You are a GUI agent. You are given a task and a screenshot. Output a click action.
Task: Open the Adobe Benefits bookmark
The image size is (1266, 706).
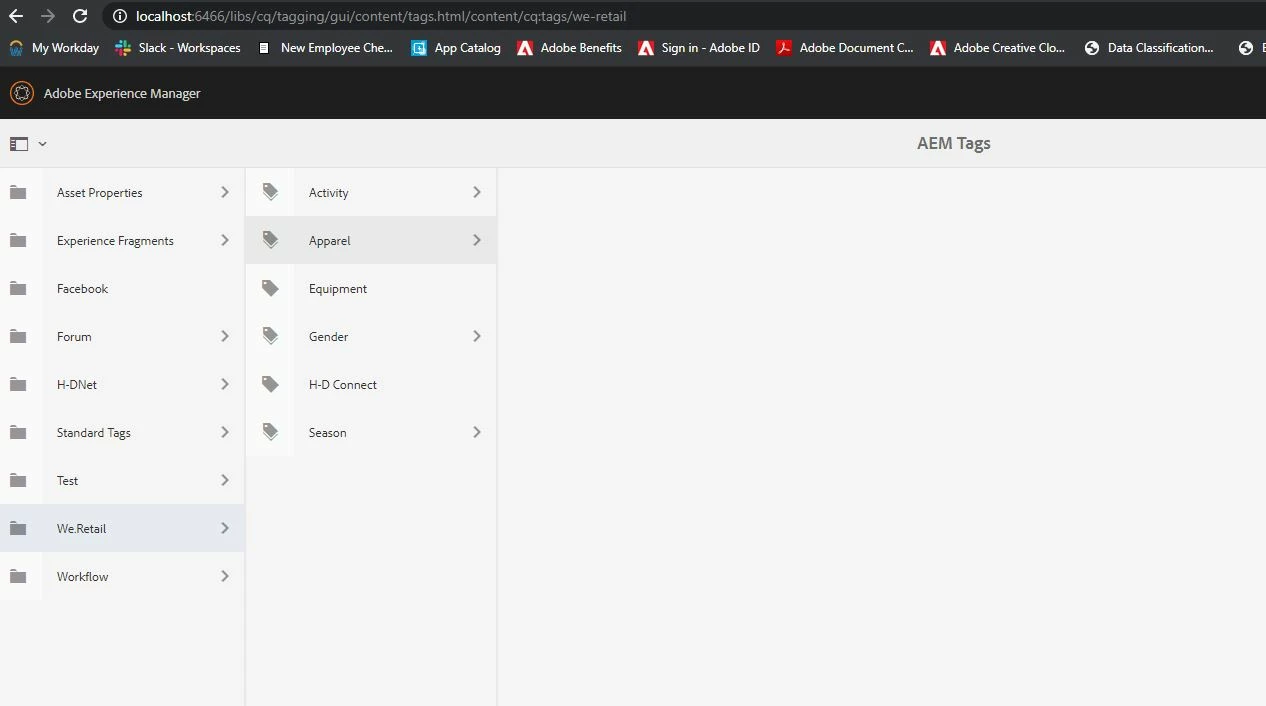click(x=569, y=48)
